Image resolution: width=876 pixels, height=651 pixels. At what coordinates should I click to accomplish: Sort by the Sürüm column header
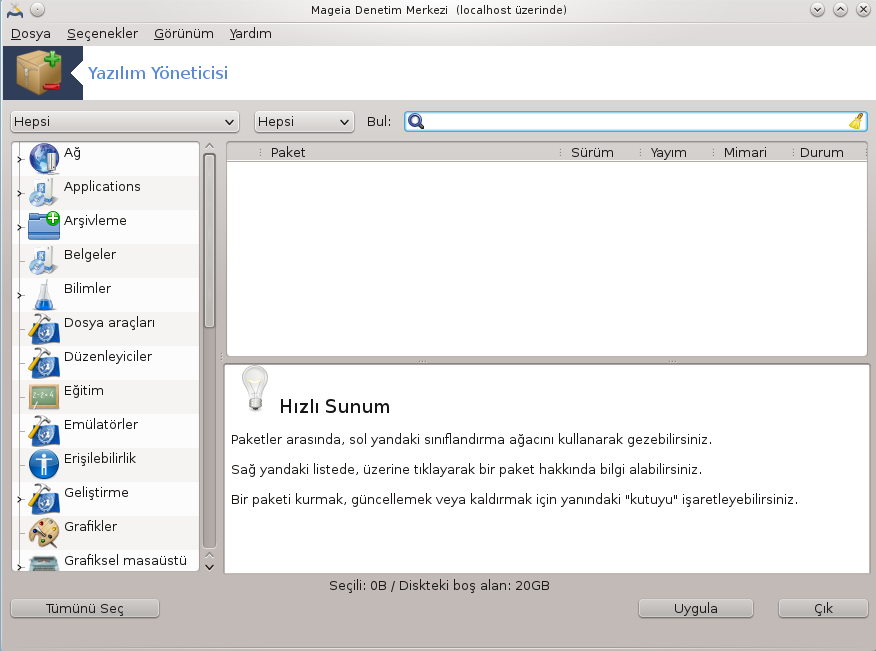(599, 152)
